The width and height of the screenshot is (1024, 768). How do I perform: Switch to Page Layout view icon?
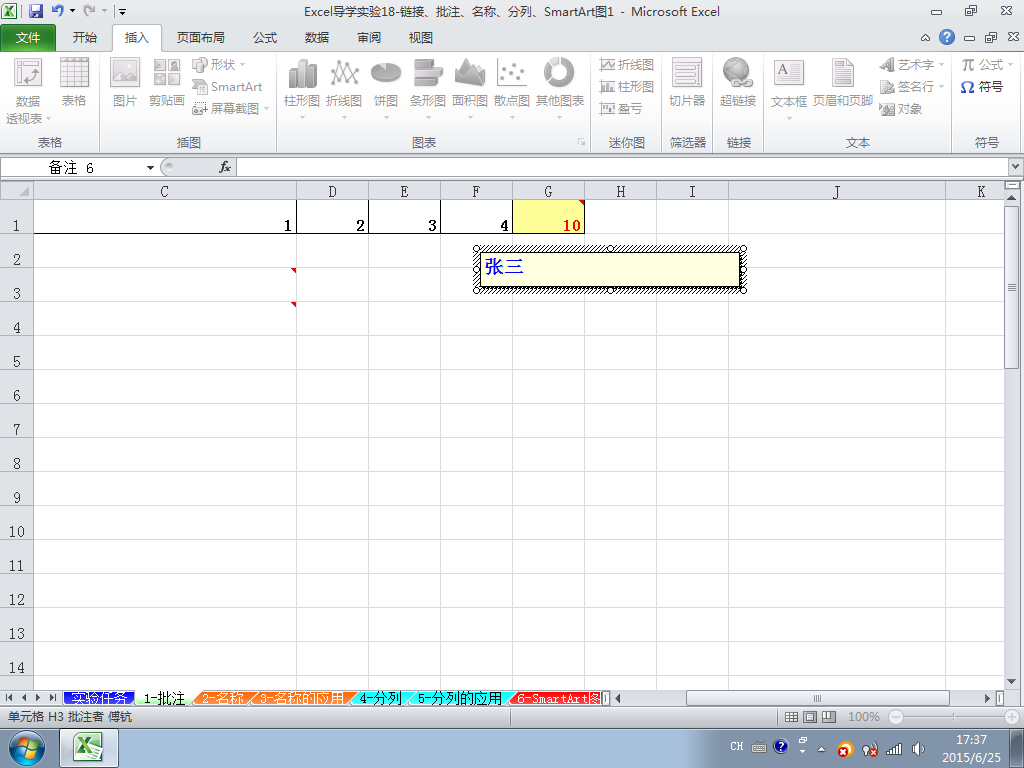pyautogui.click(x=810, y=717)
